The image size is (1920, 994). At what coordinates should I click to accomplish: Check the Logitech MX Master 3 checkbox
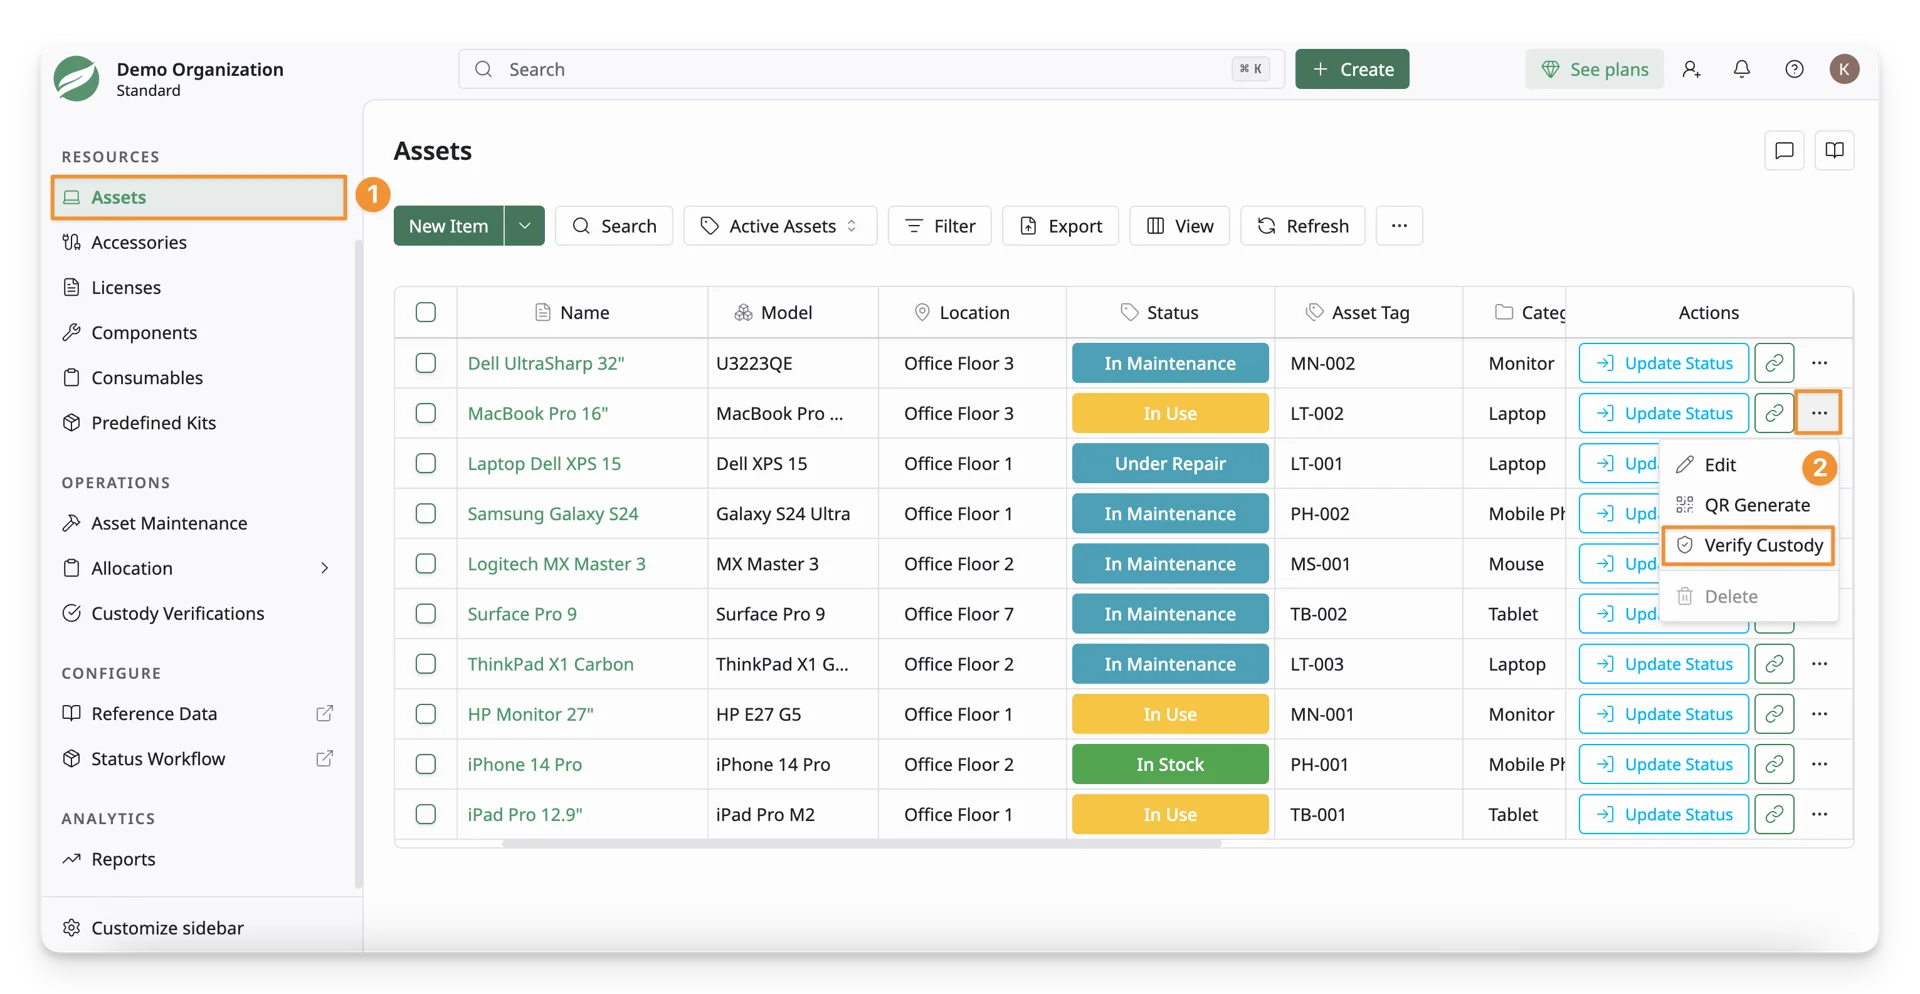point(426,563)
